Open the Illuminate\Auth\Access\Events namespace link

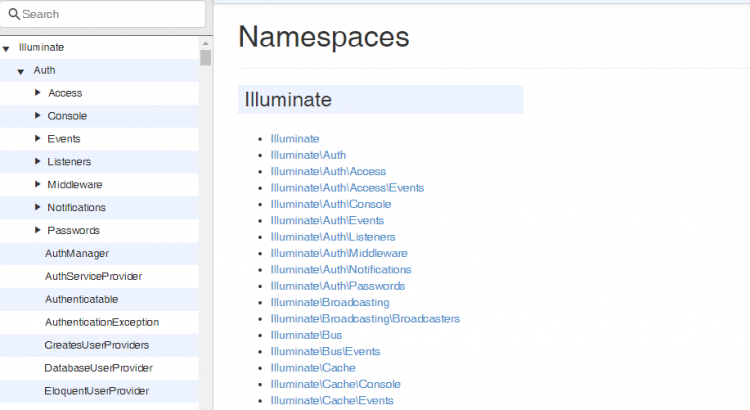(347, 188)
